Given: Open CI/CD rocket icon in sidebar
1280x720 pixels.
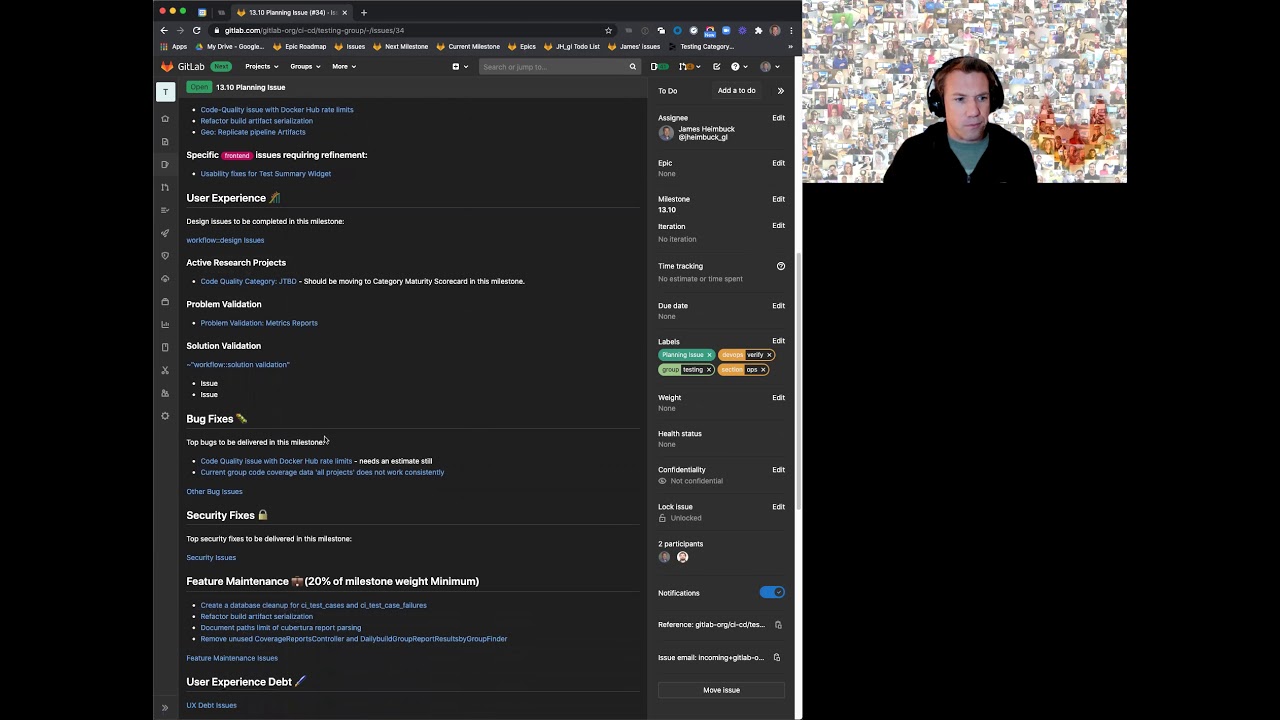Looking at the screenshot, I should (x=165, y=233).
